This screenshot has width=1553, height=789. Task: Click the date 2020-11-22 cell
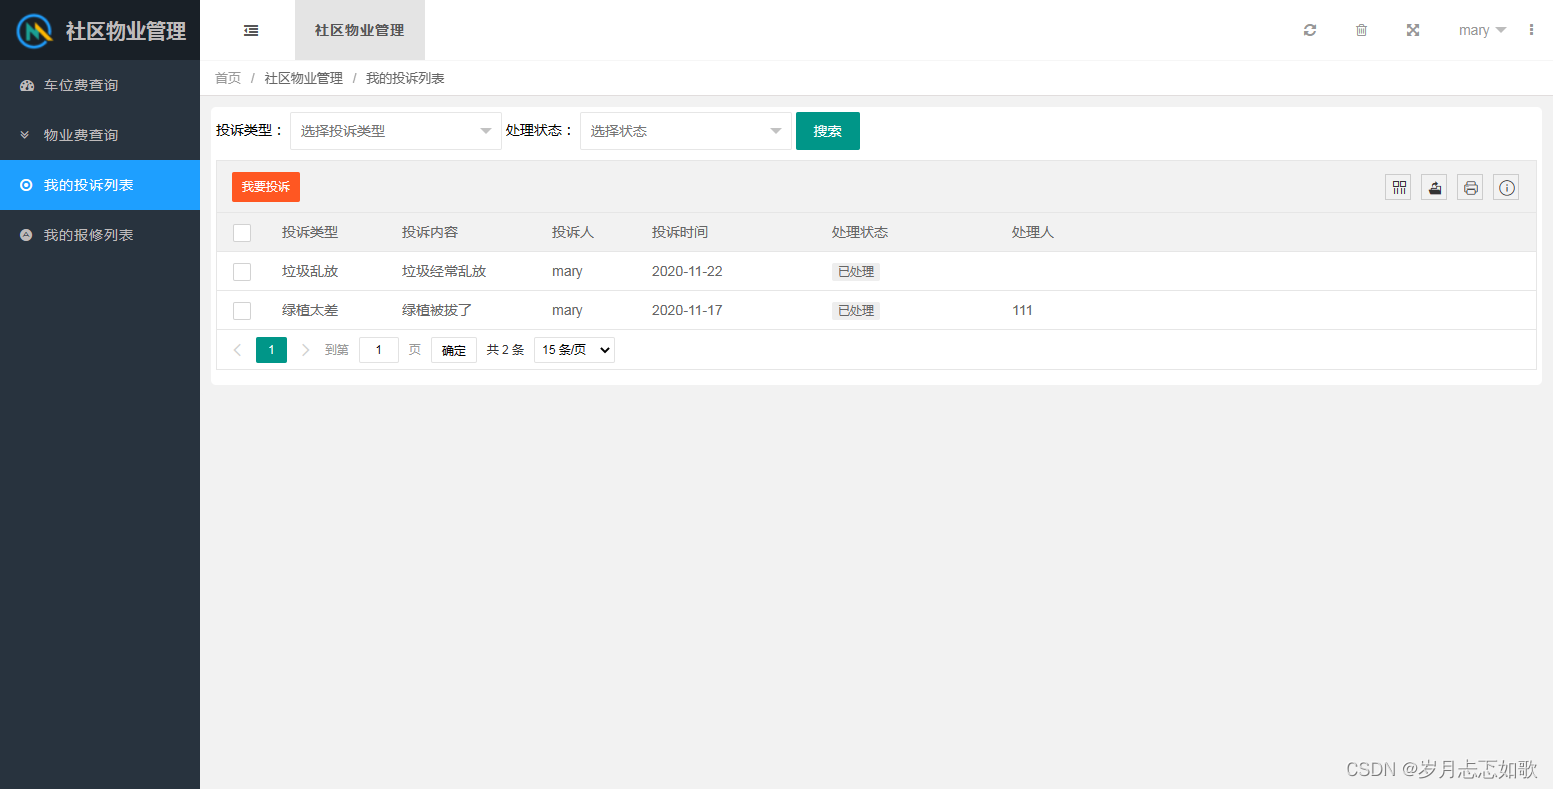pos(687,271)
